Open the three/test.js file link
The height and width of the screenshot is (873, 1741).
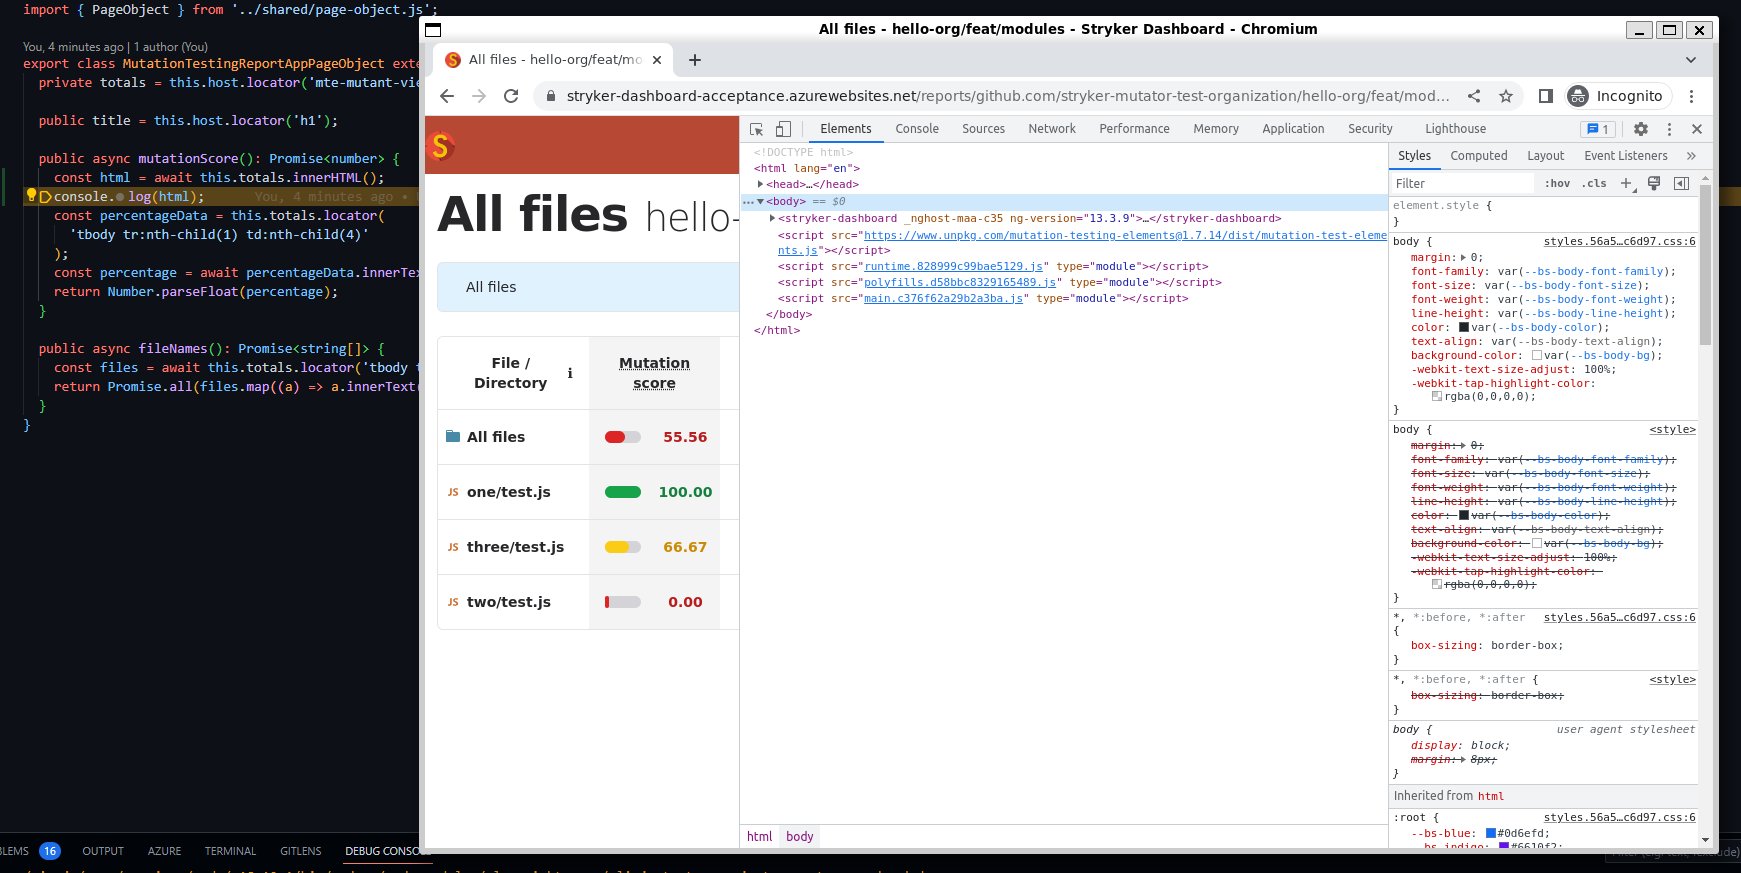click(x=515, y=547)
